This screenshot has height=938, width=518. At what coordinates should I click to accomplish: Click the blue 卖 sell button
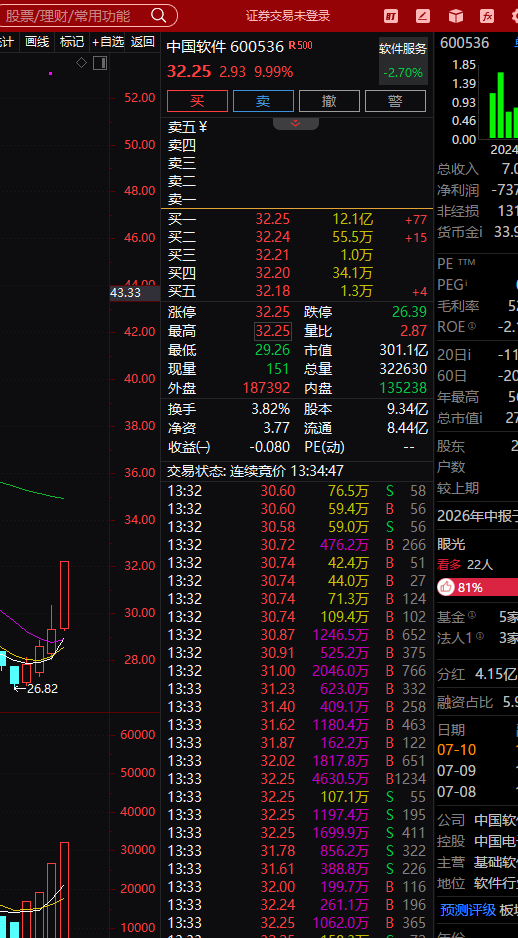click(x=263, y=101)
